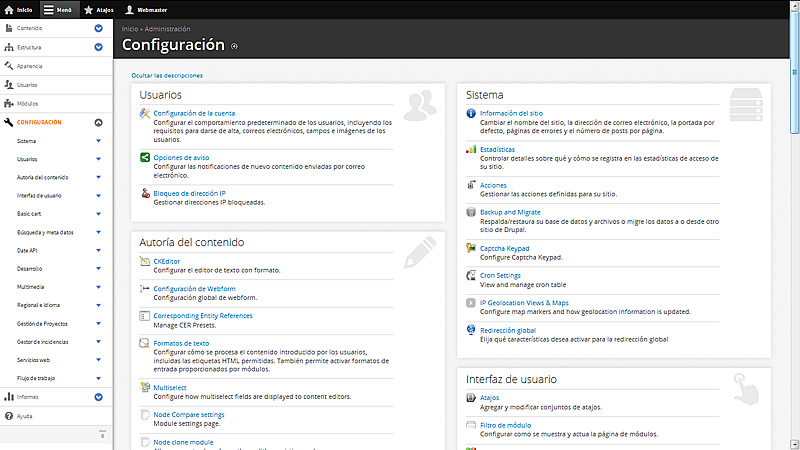The image size is (800, 450).
Task: Expand Regional e idioma submenu arrow
Action: (98, 305)
